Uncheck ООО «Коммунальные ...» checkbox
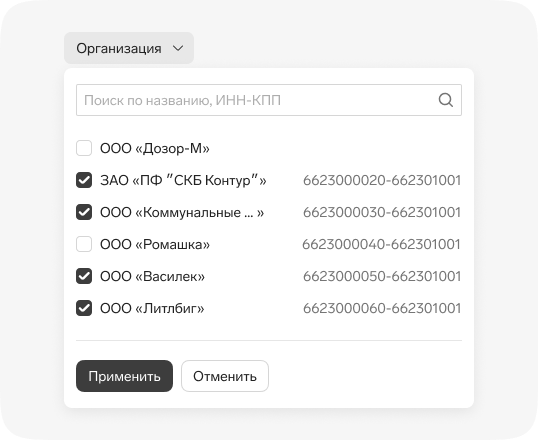The width and height of the screenshot is (538, 440). point(84,212)
